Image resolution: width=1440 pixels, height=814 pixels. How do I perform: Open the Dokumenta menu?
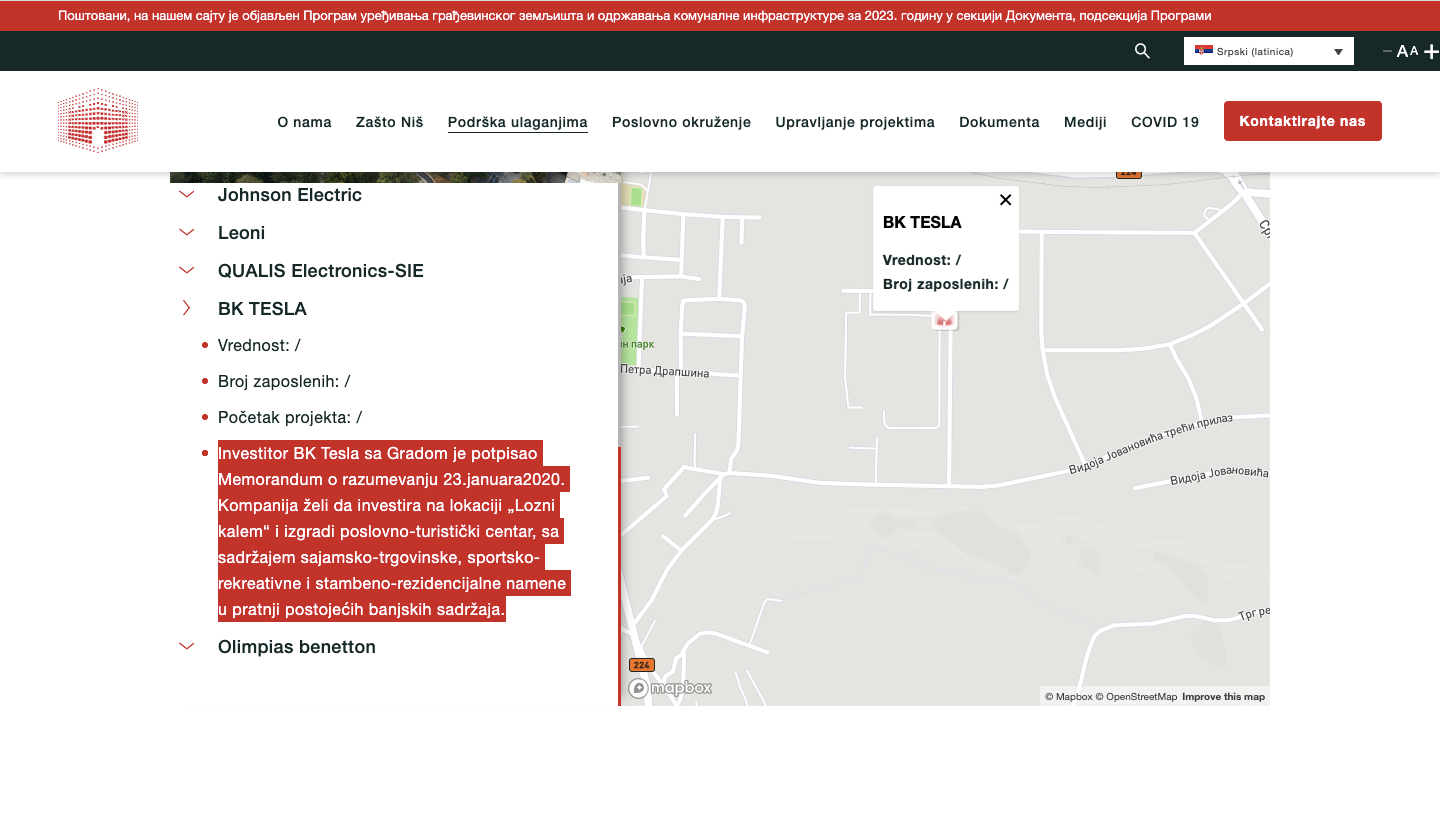[999, 122]
